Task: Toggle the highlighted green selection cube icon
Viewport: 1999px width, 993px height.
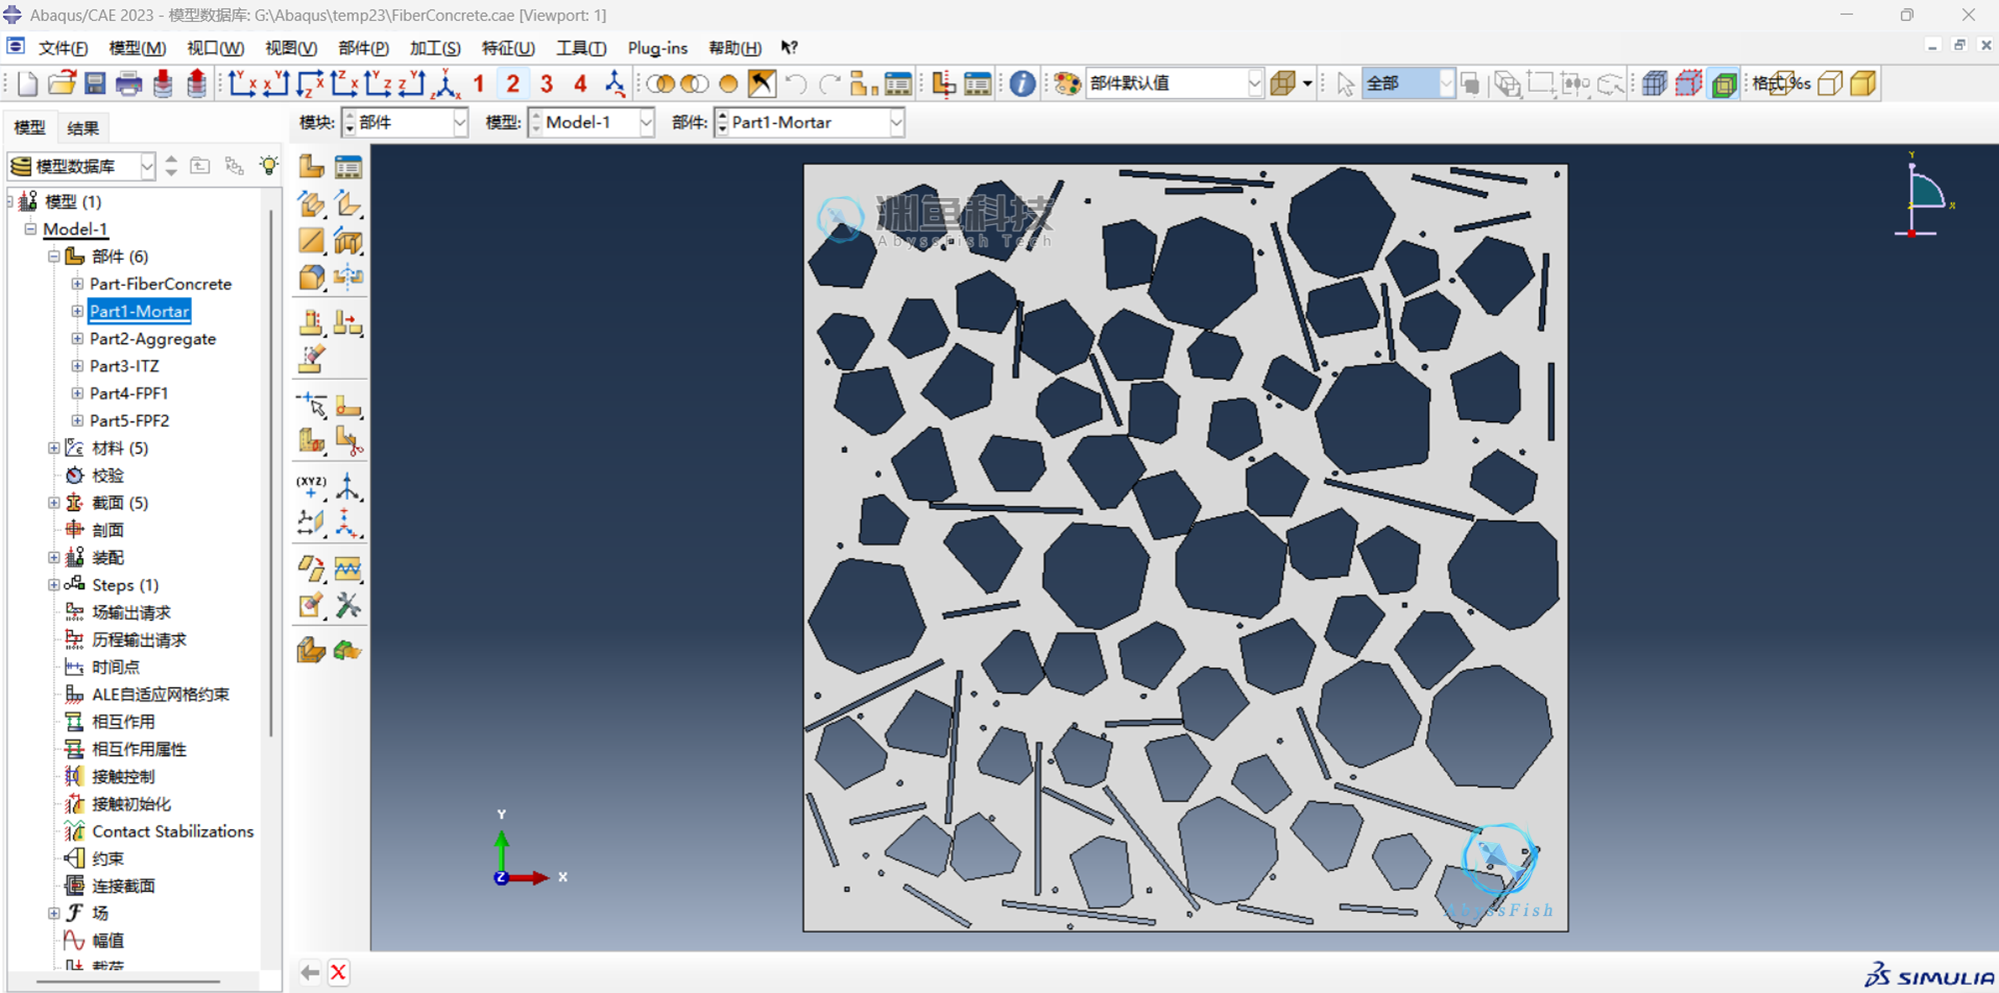Action: coord(1724,84)
